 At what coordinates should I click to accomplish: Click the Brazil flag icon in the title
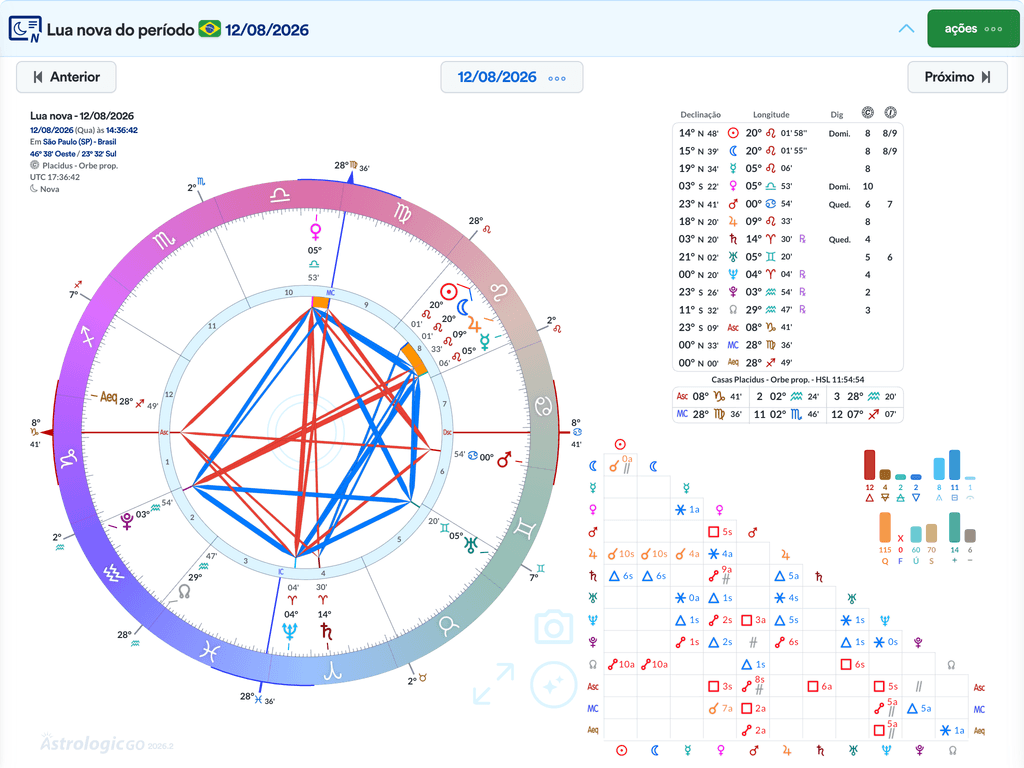pyautogui.click(x=210, y=29)
